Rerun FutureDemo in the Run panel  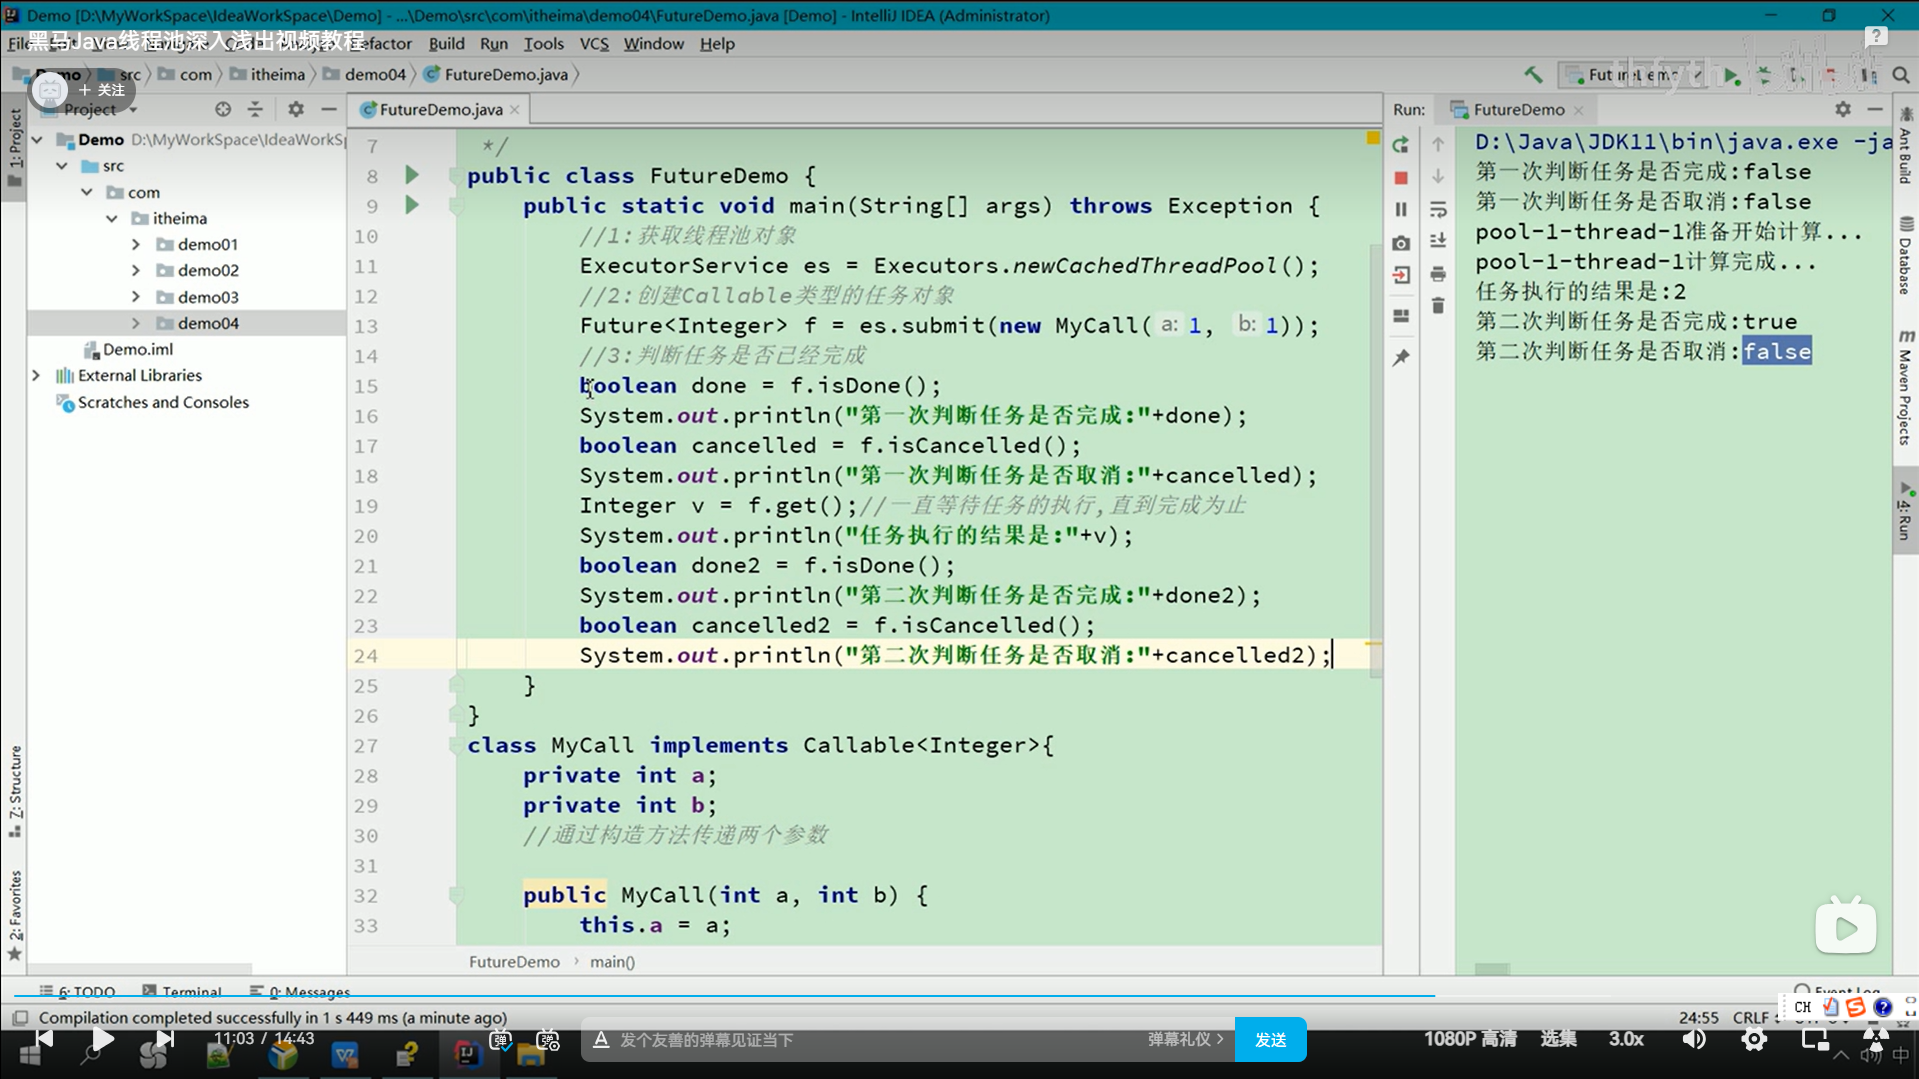pyautogui.click(x=1400, y=146)
